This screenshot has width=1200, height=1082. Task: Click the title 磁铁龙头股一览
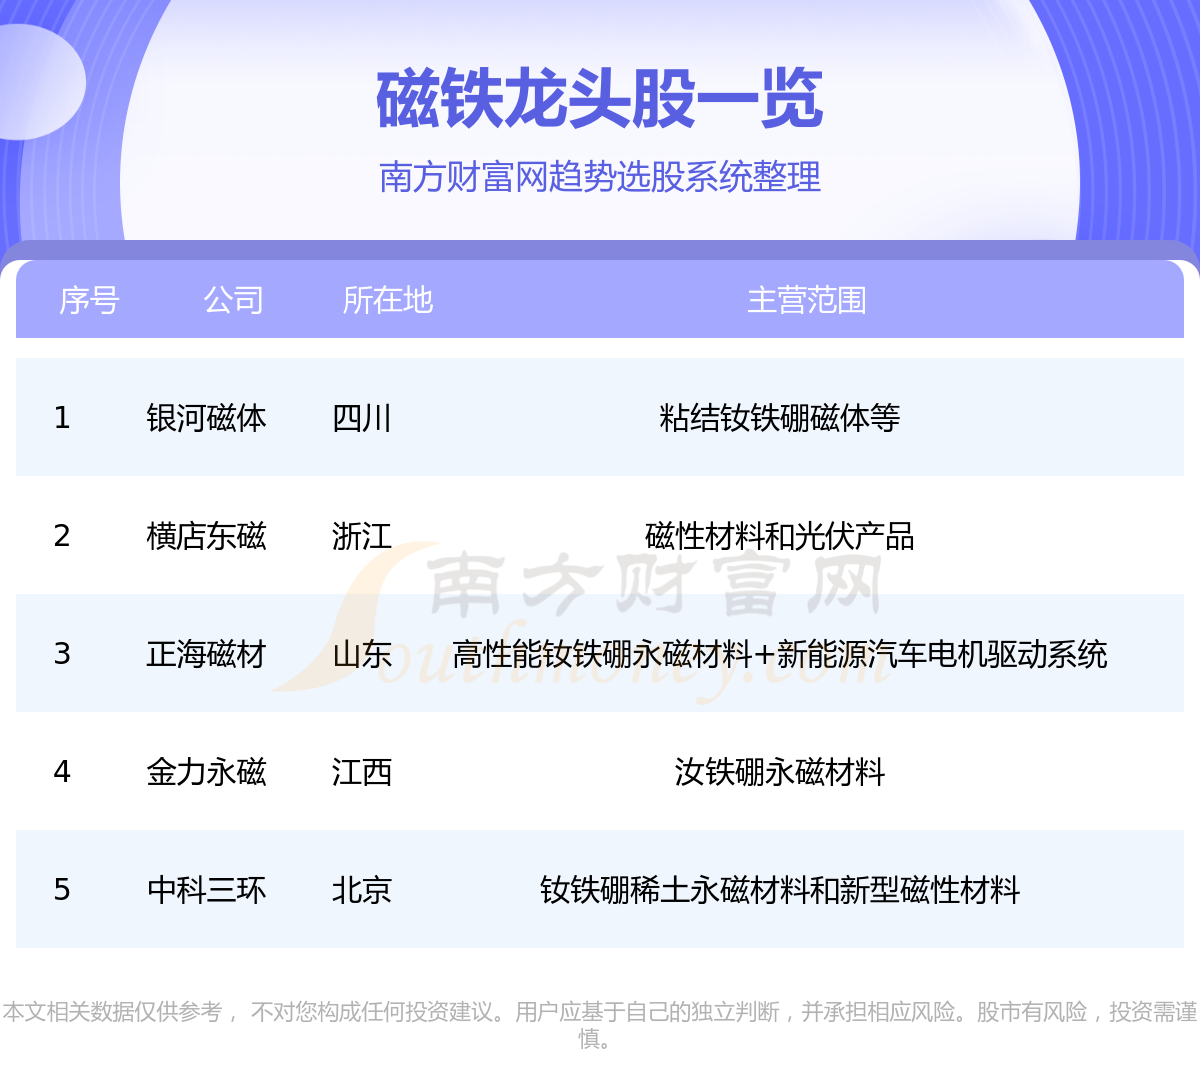(x=600, y=99)
